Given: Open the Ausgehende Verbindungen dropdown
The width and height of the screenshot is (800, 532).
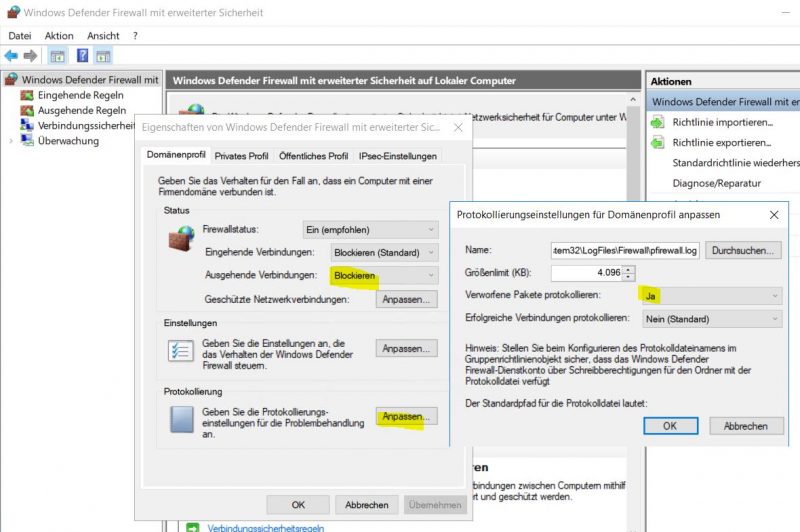Looking at the screenshot, I should point(384,275).
